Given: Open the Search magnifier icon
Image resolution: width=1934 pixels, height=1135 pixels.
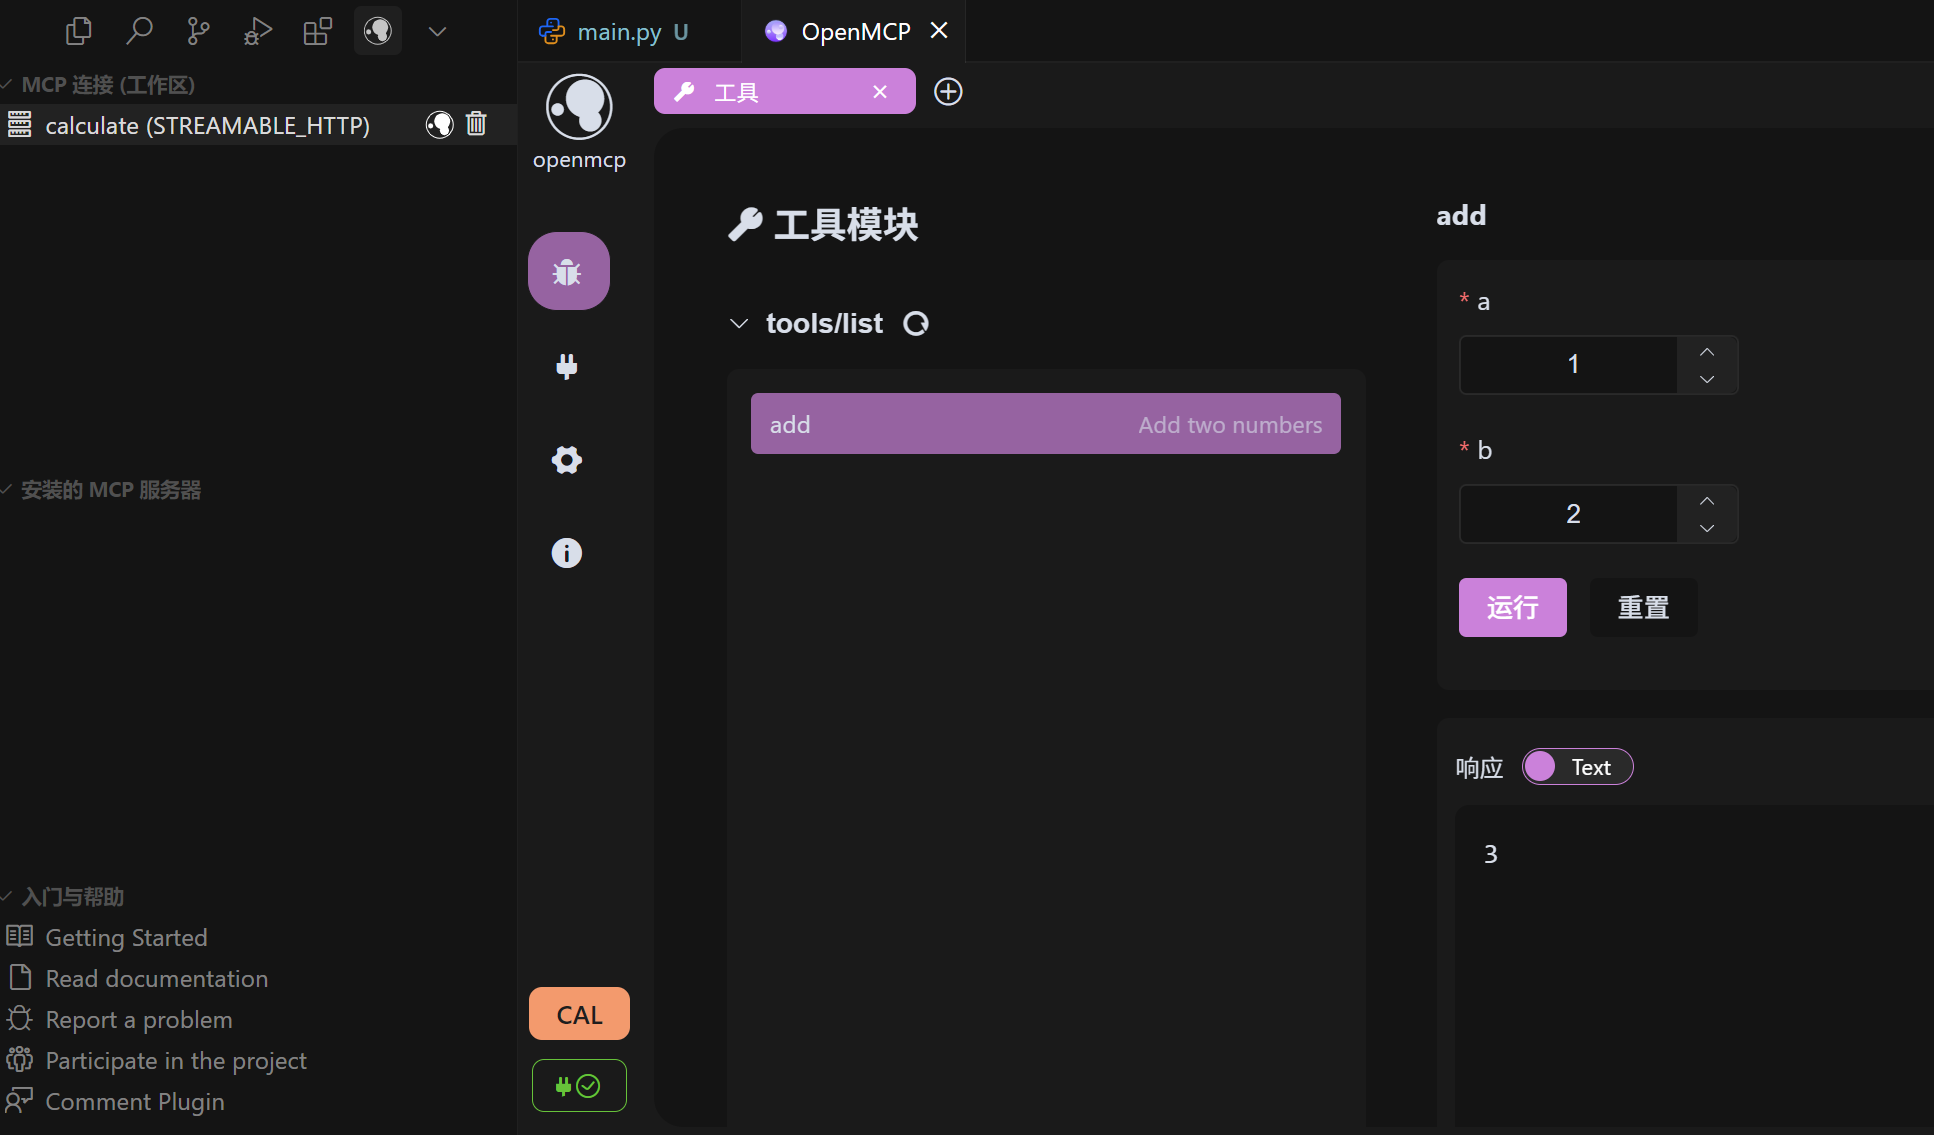Looking at the screenshot, I should coord(139,31).
